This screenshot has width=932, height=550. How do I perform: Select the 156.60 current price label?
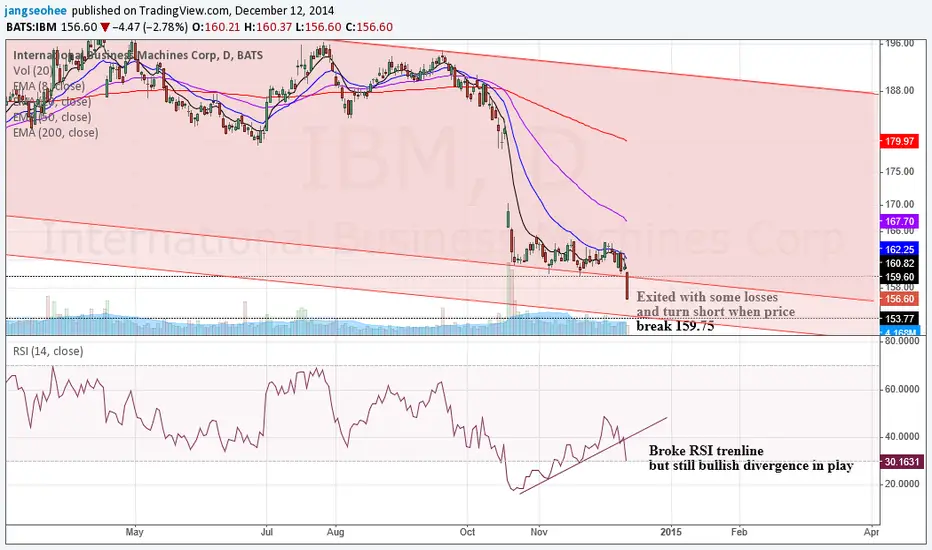(x=899, y=299)
